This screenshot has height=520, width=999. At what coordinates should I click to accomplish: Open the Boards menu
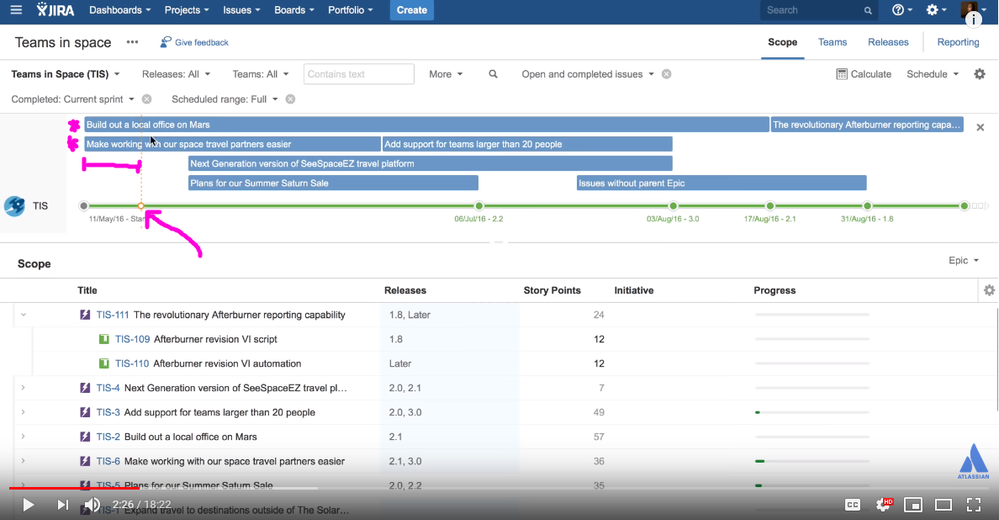coord(294,10)
